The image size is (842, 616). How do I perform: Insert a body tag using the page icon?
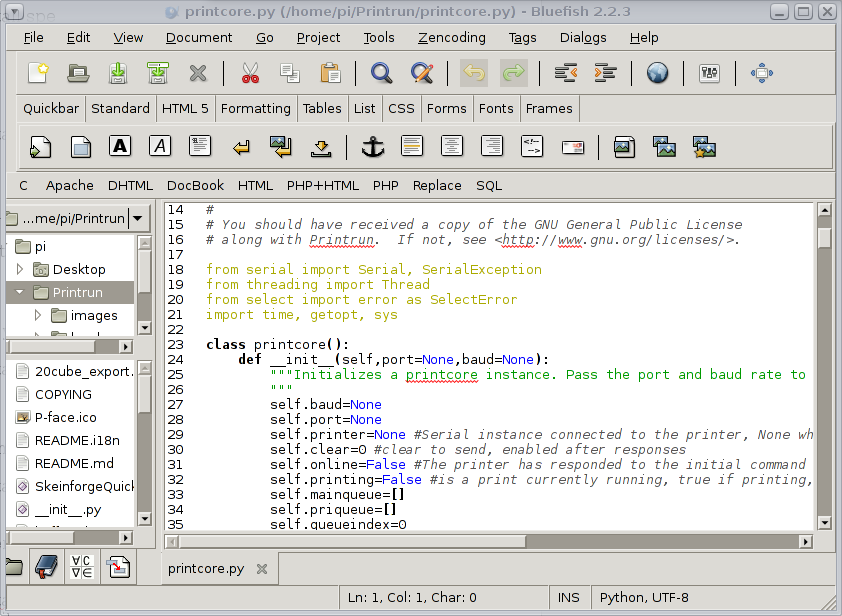81,147
